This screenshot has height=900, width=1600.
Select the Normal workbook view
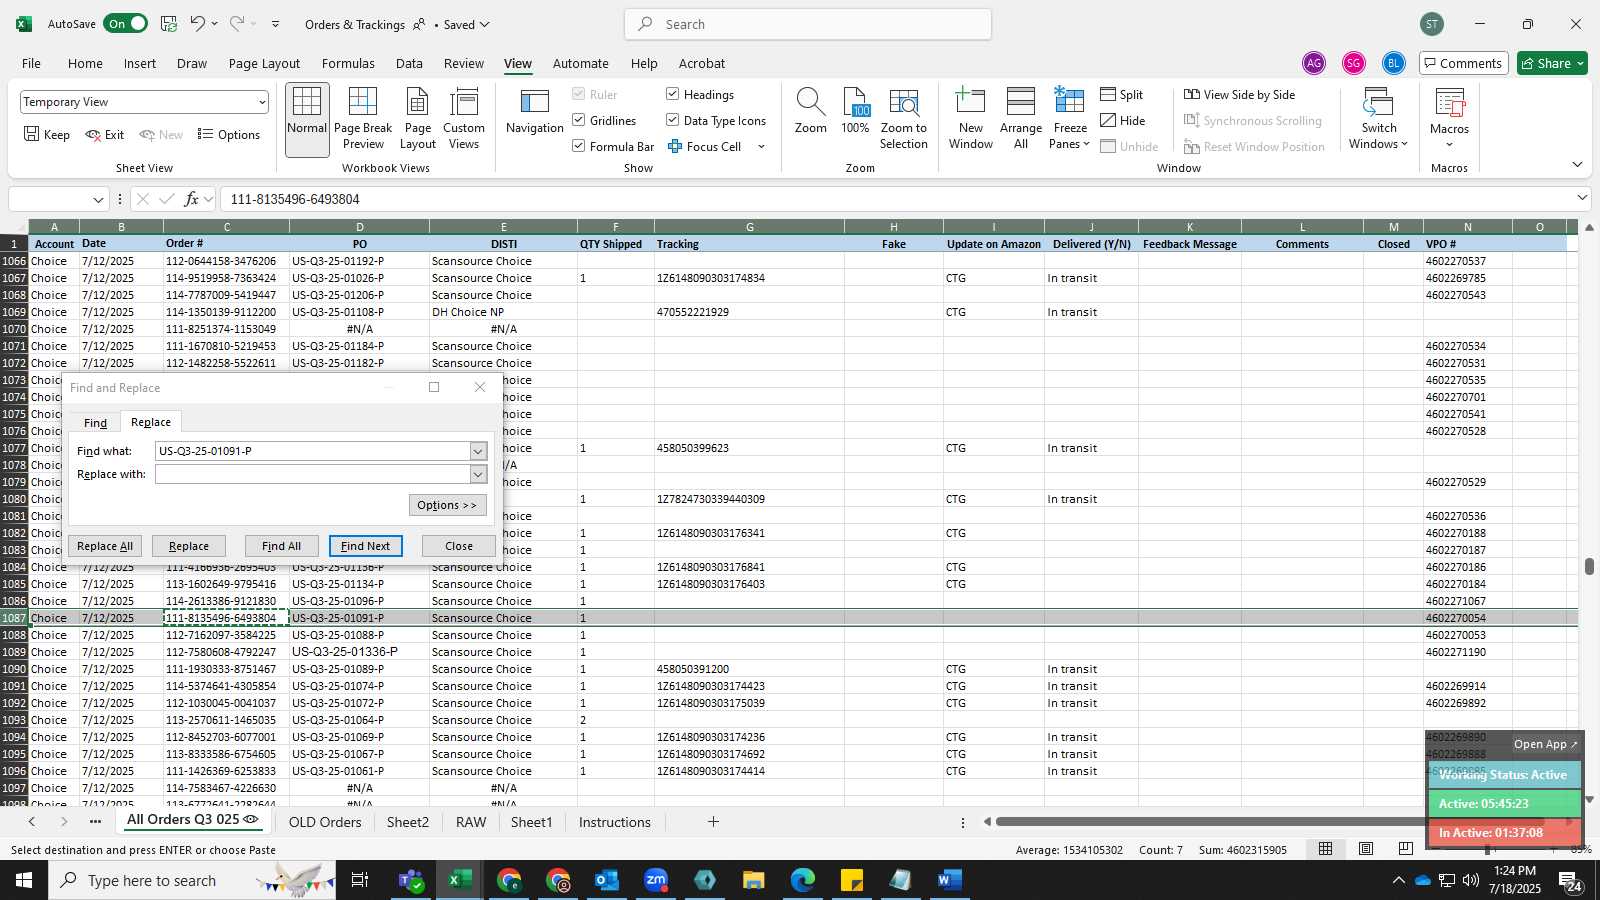[x=307, y=119]
